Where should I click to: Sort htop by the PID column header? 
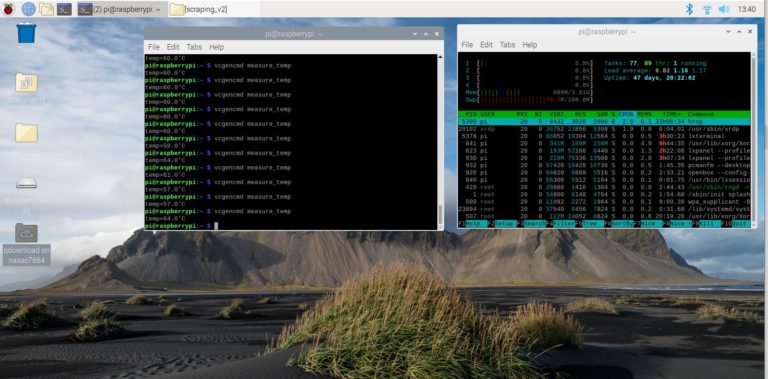click(470, 114)
